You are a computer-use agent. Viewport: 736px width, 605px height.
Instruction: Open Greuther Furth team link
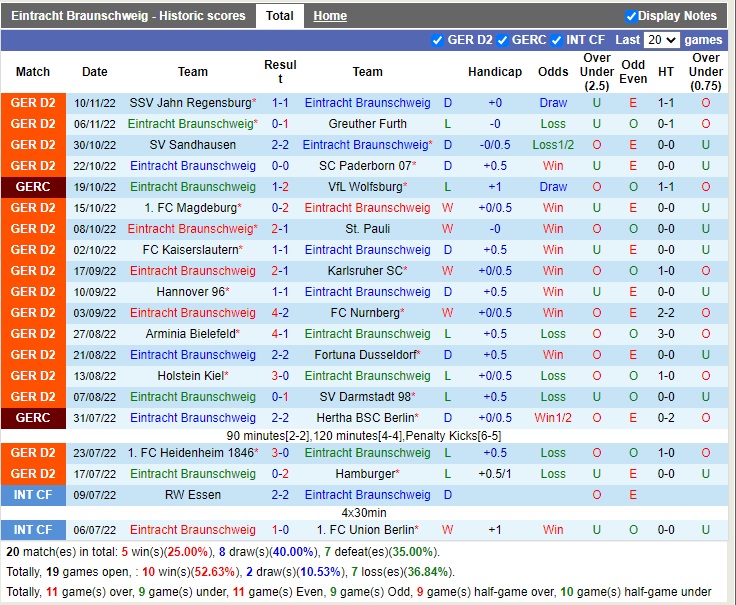coord(368,124)
